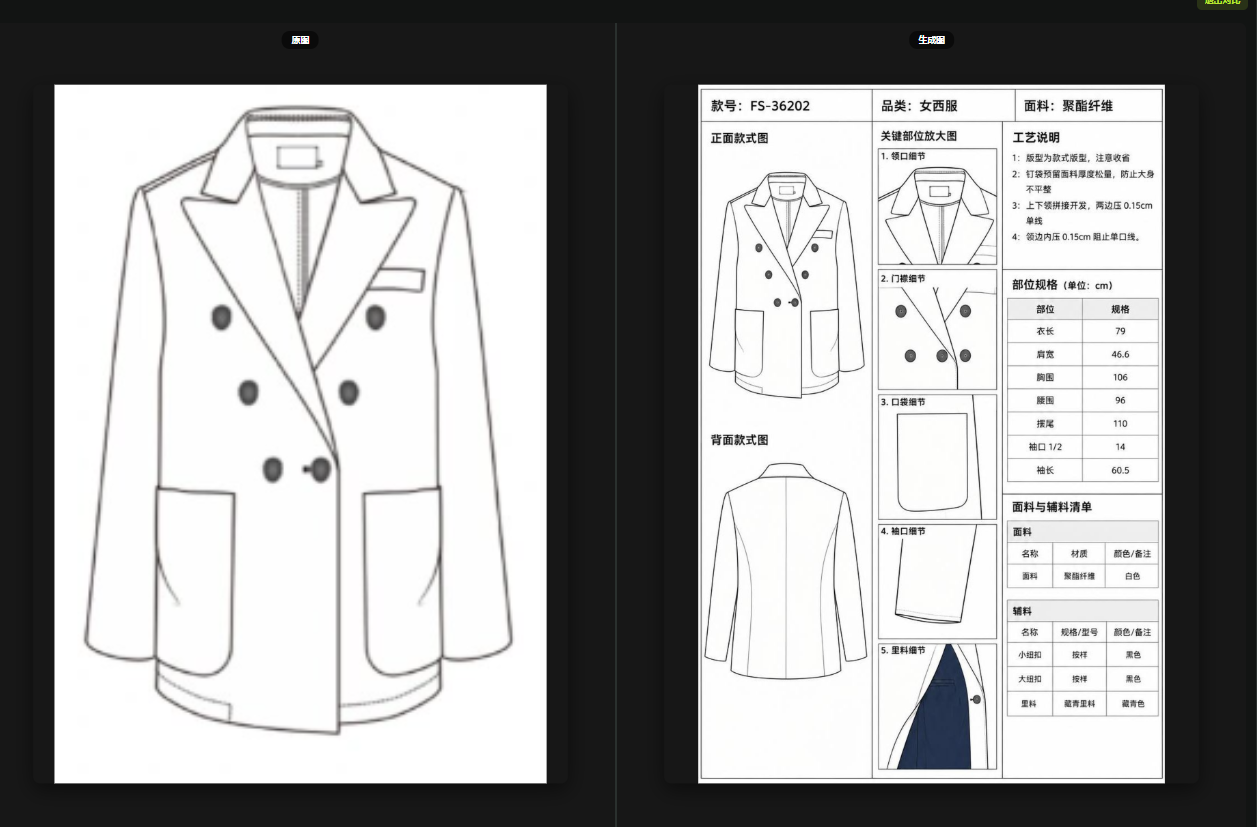The width and height of the screenshot is (1257, 827).
Task: Open the original blazer sketch image
Action: [300, 433]
